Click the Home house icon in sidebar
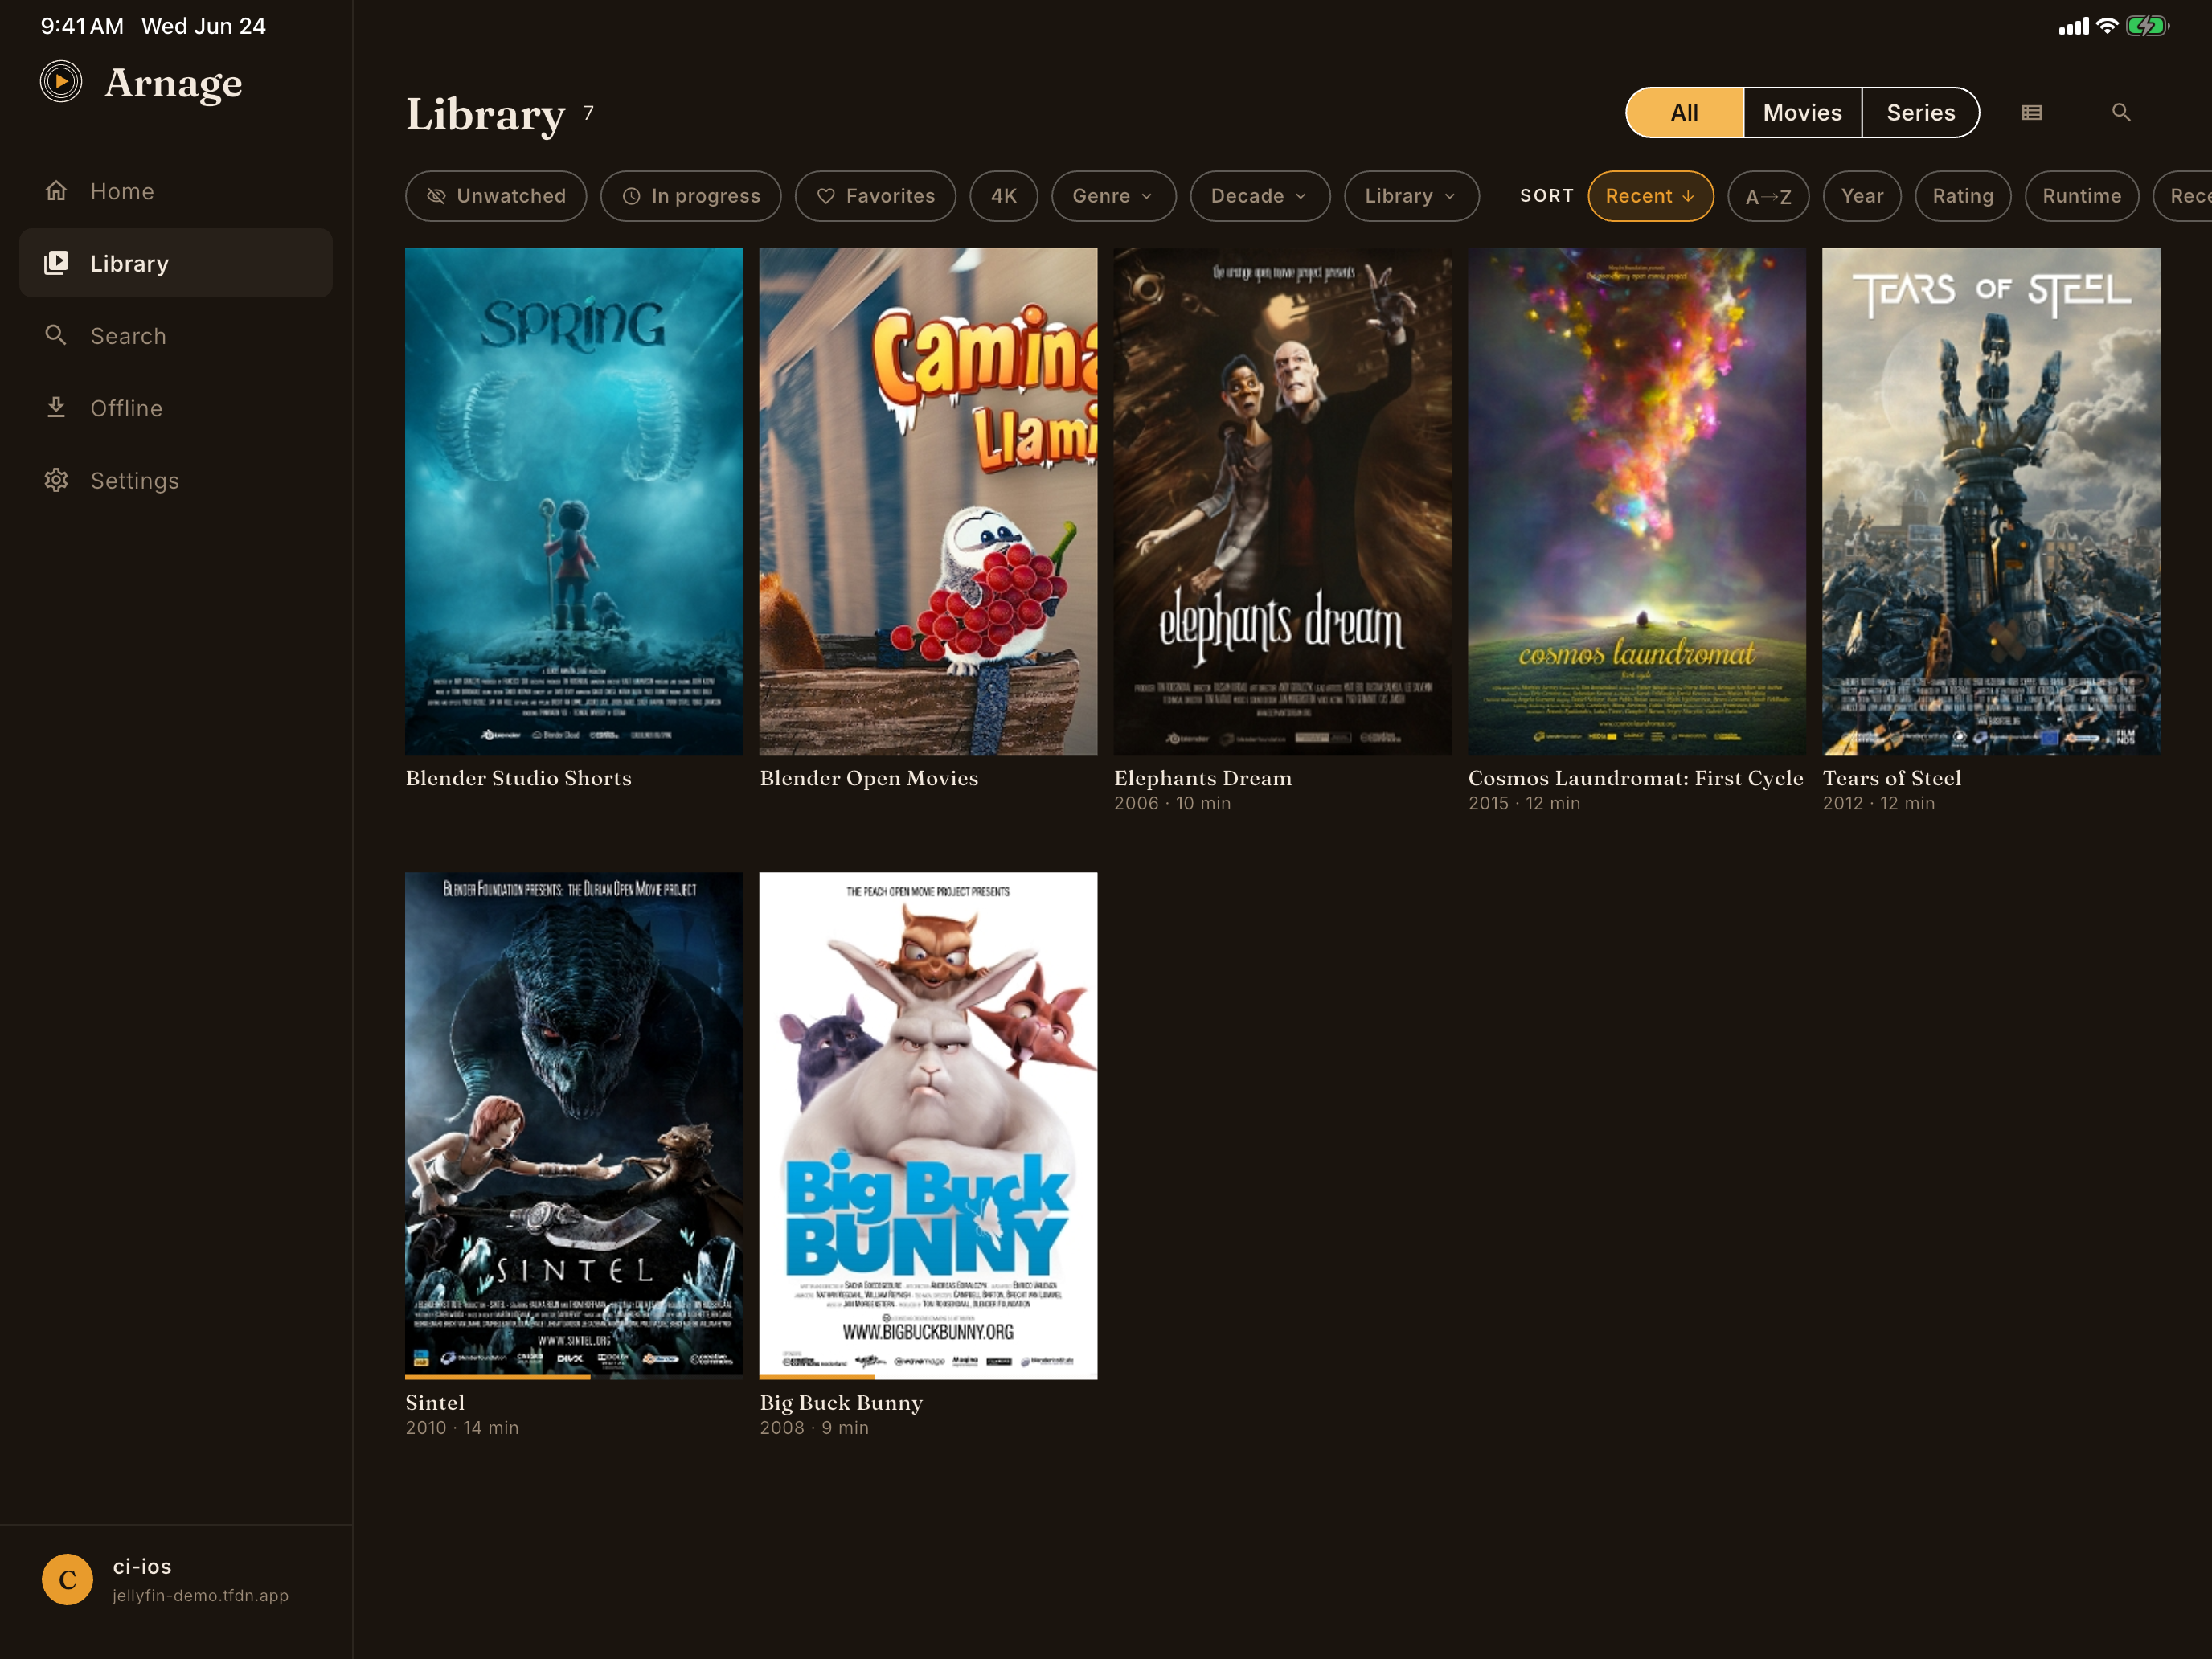Image resolution: width=2212 pixels, height=1659 pixels. (x=56, y=191)
